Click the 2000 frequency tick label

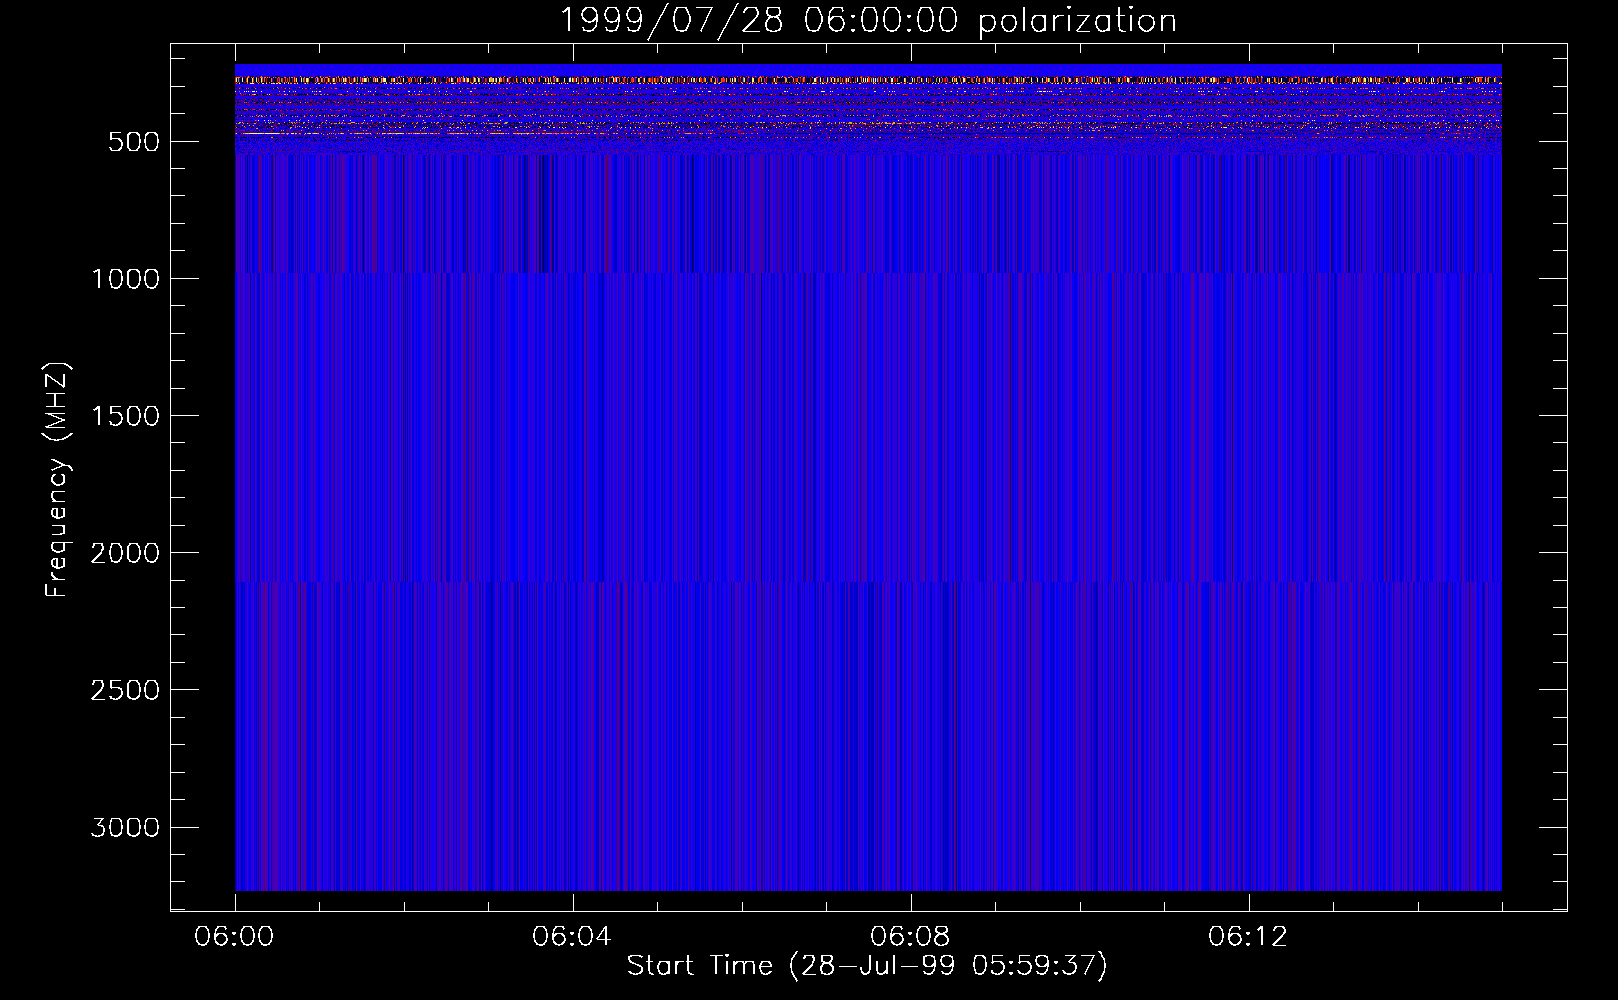tap(125, 553)
